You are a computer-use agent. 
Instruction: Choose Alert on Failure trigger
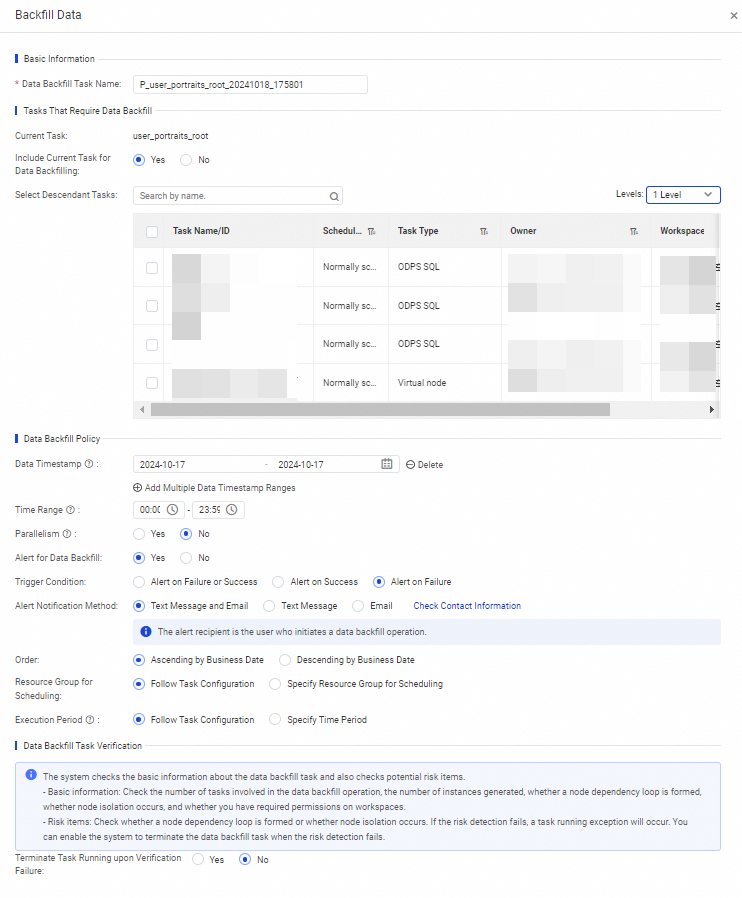378,582
